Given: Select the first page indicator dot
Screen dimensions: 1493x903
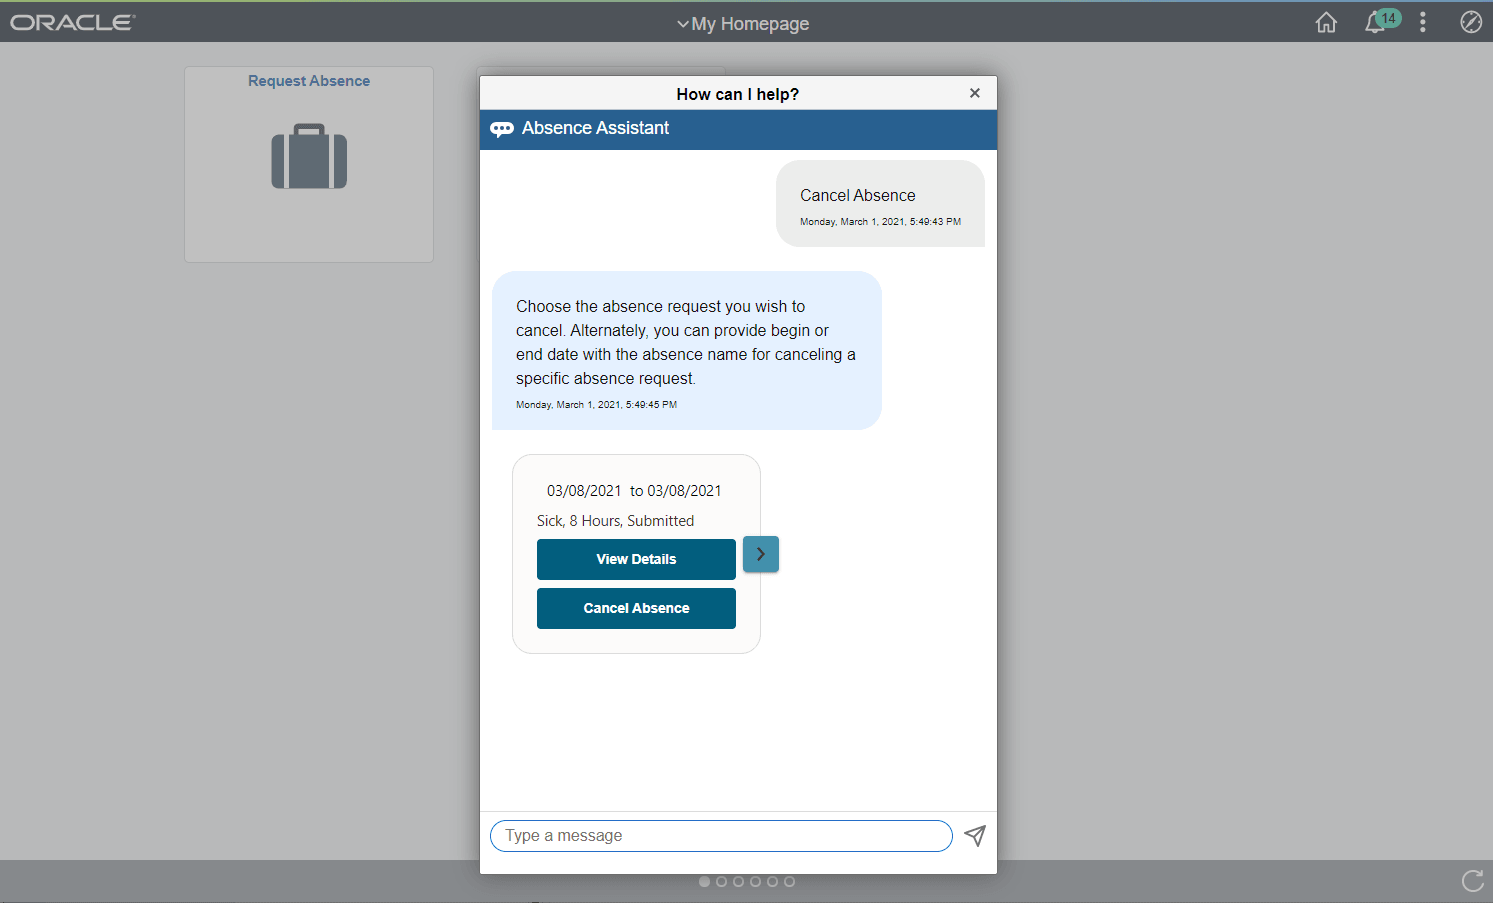Looking at the screenshot, I should coord(704,882).
